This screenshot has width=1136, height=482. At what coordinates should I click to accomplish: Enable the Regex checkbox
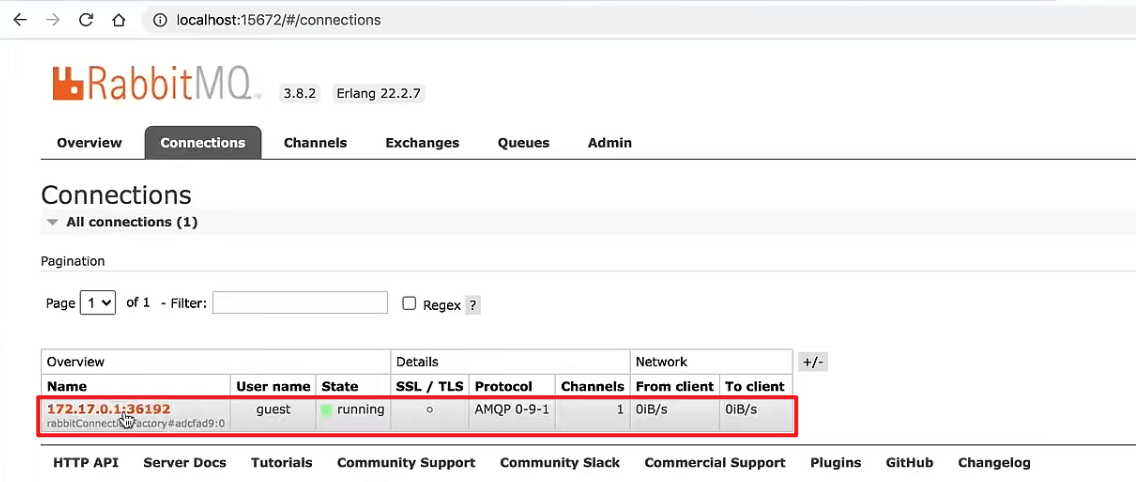click(x=409, y=304)
